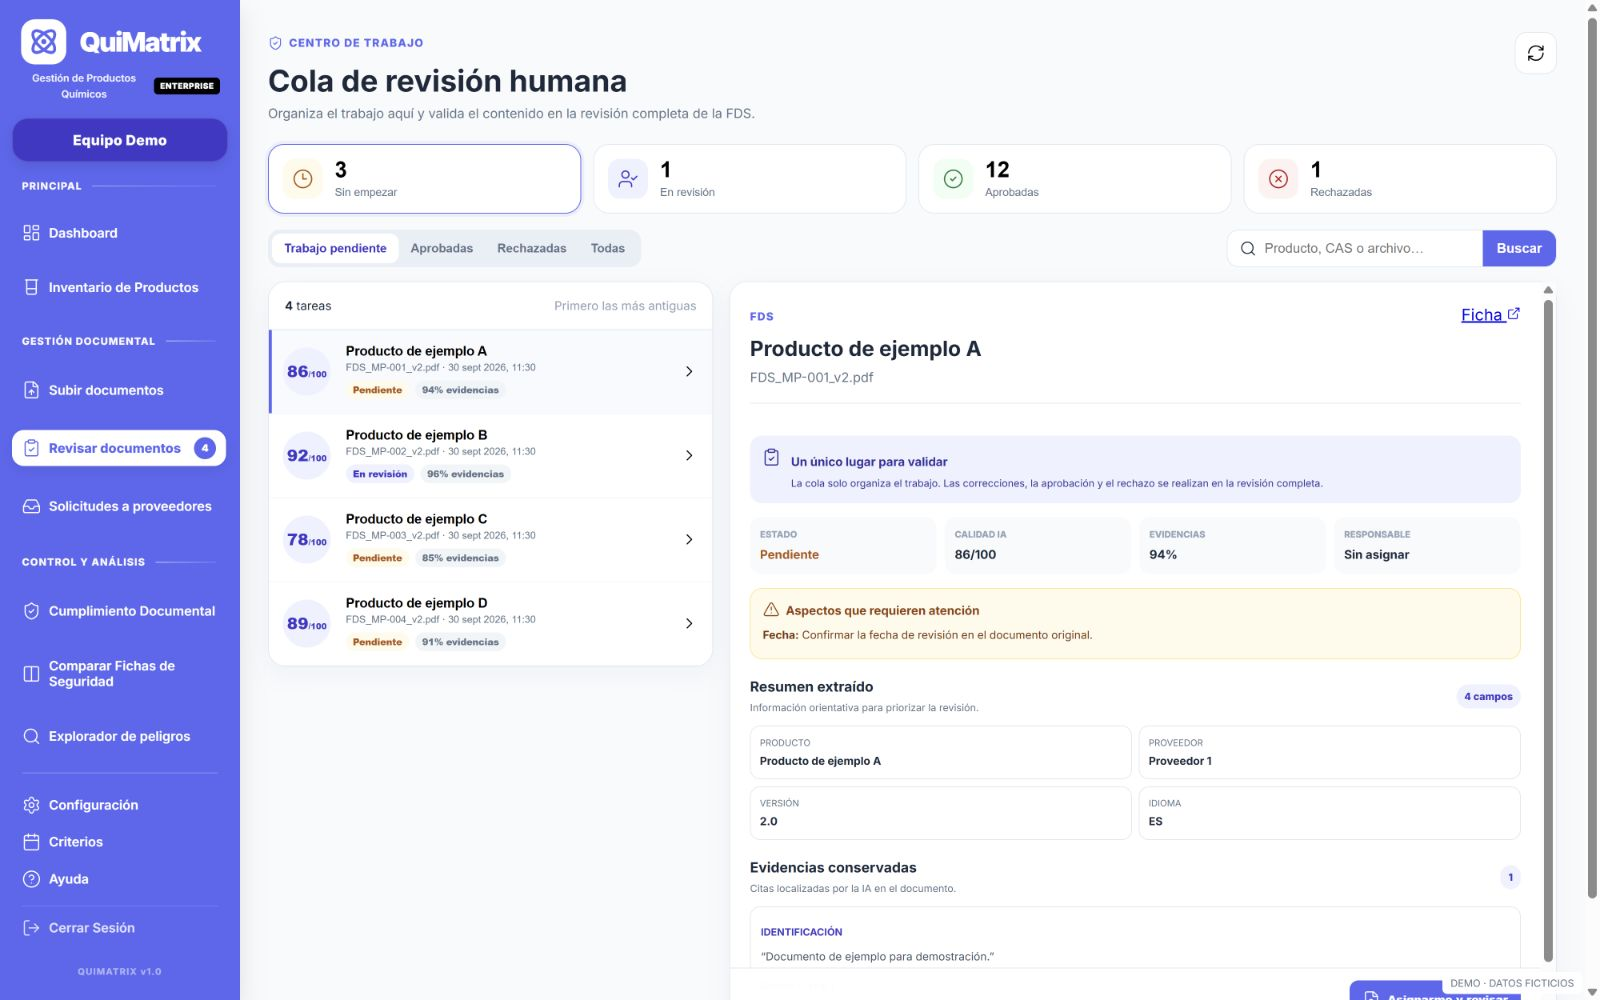The width and height of the screenshot is (1600, 1000).
Task: Open the Ficha link
Action: point(1490,315)
